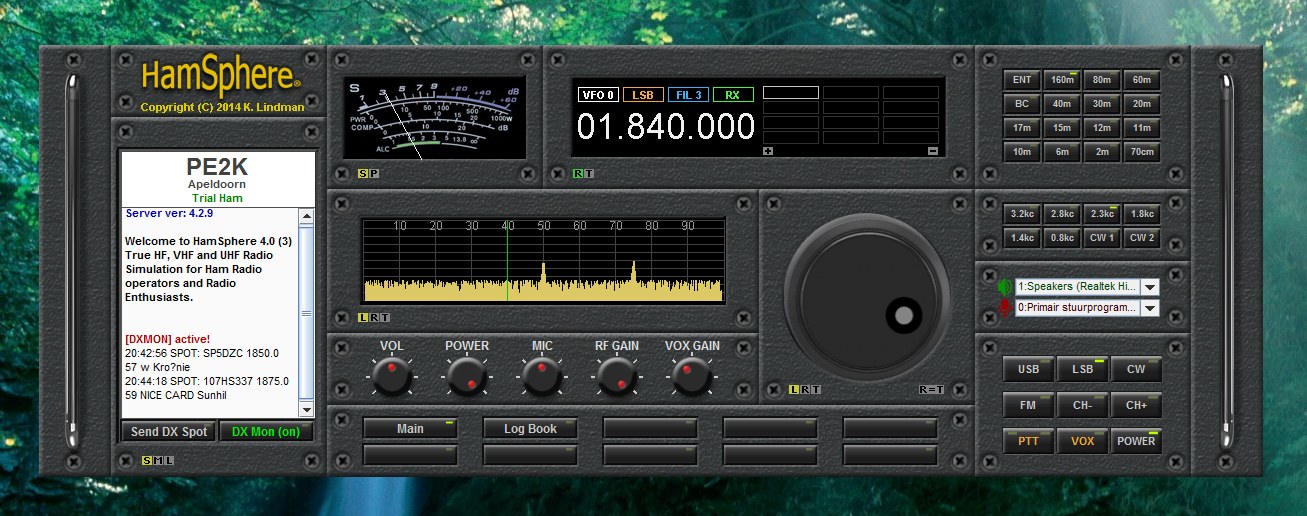
Task: Click the S size indicator under chat panel
Action: (146, 460)
